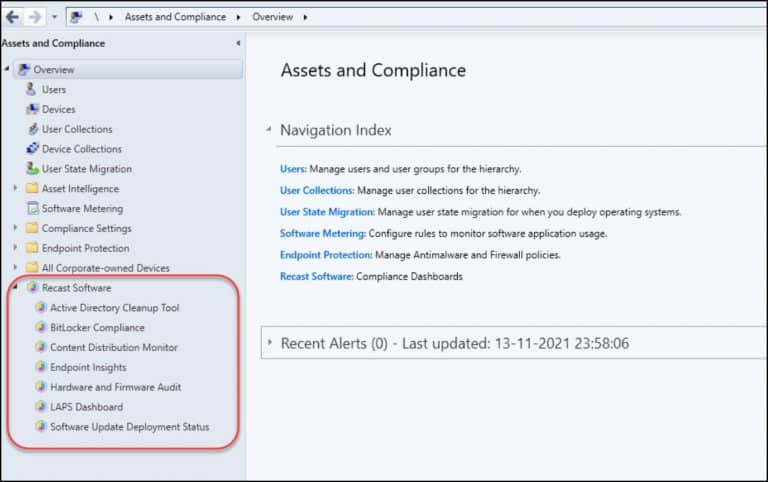Click the Software Metering icon

pyautogui.click(x=33, y=208)
